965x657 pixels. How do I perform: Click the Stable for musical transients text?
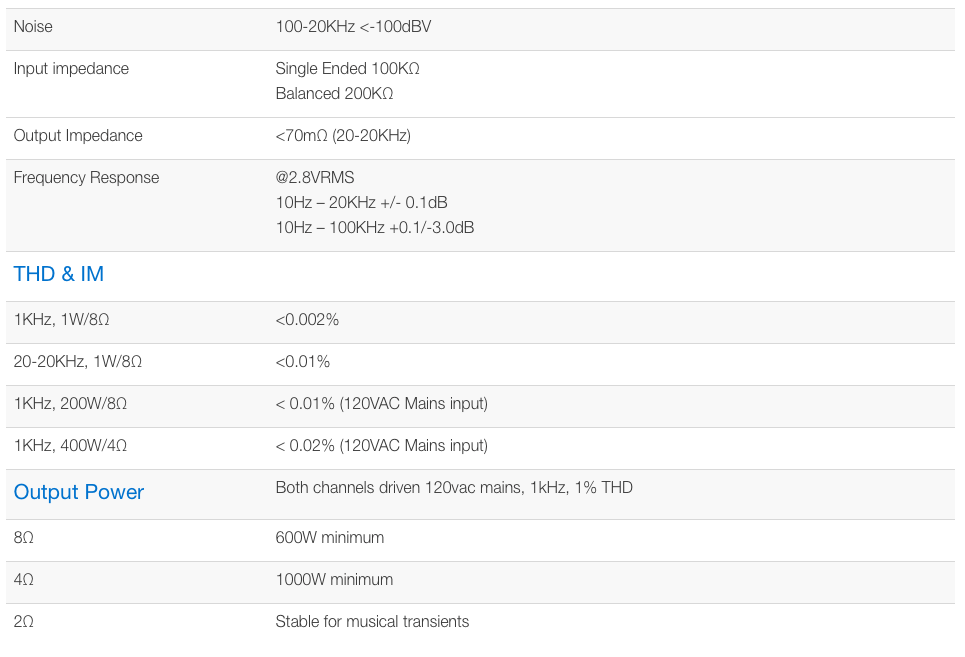(x=372, y=622)
